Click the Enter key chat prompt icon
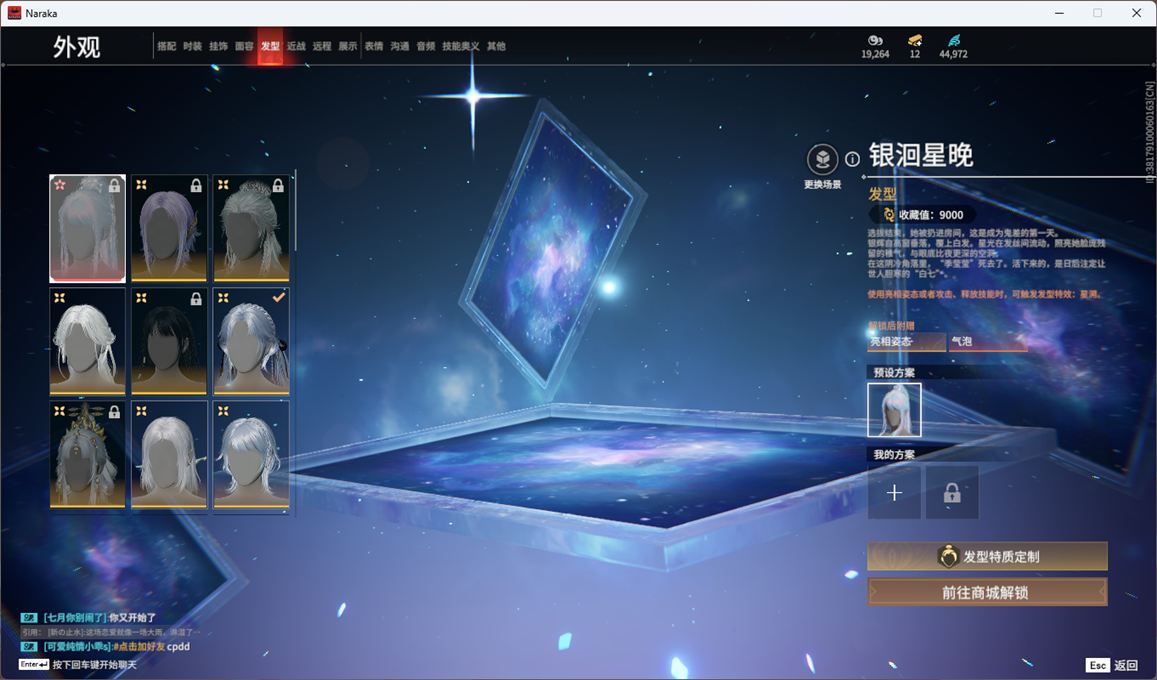The width and height of the screenshot is (1157, 680). click(34, 665)
